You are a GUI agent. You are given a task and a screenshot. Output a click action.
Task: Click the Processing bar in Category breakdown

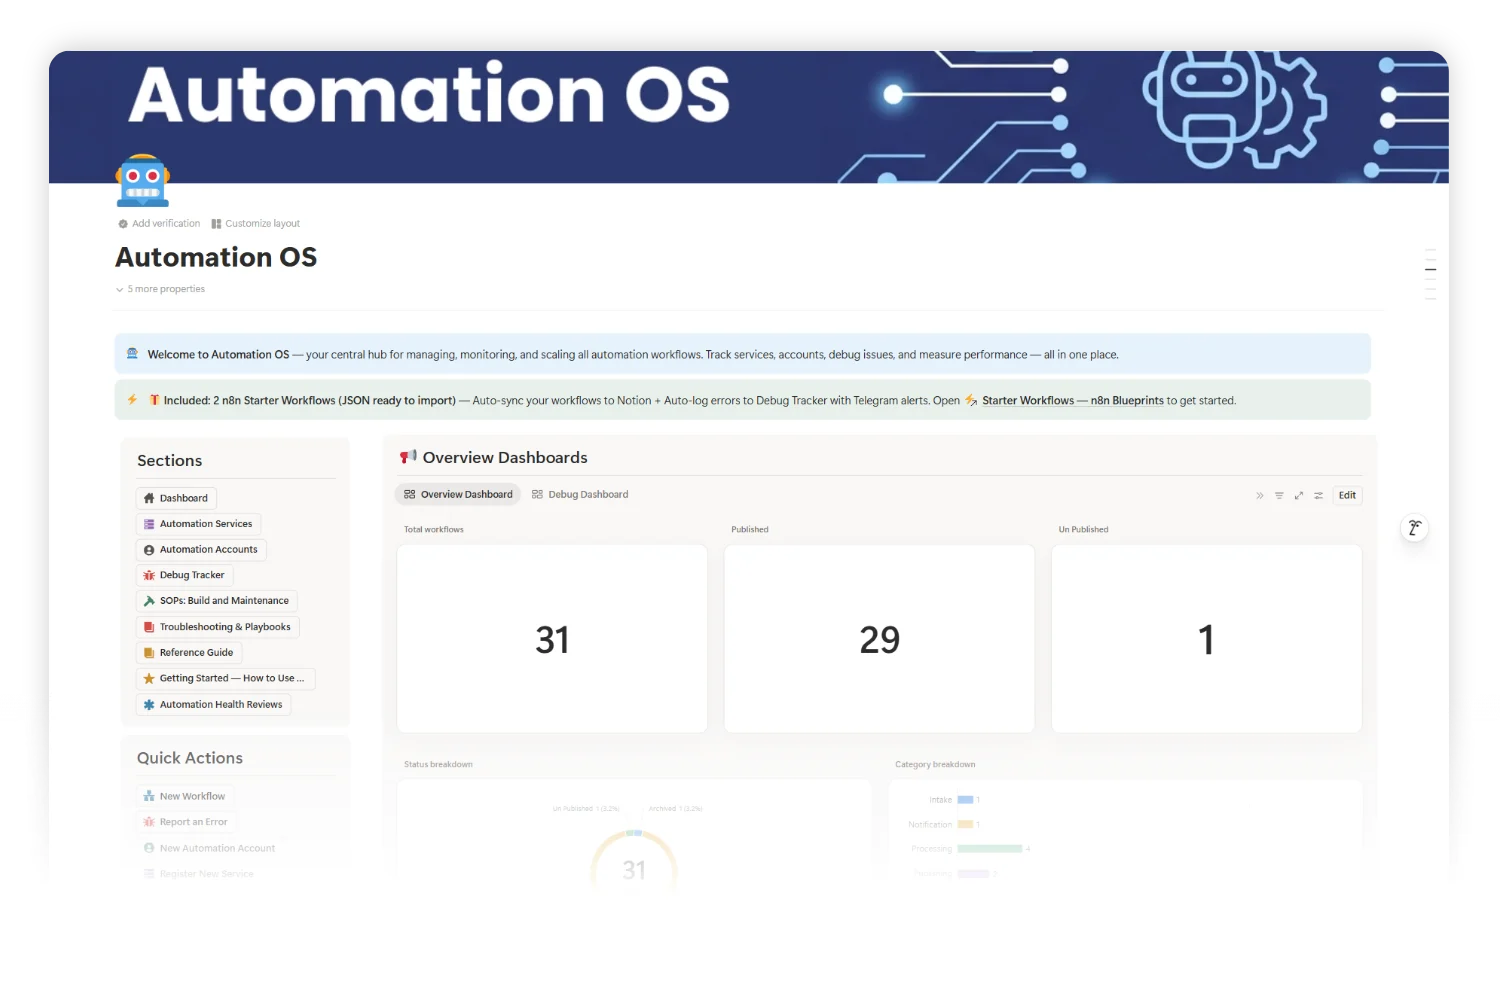click(x=990, y=849)
